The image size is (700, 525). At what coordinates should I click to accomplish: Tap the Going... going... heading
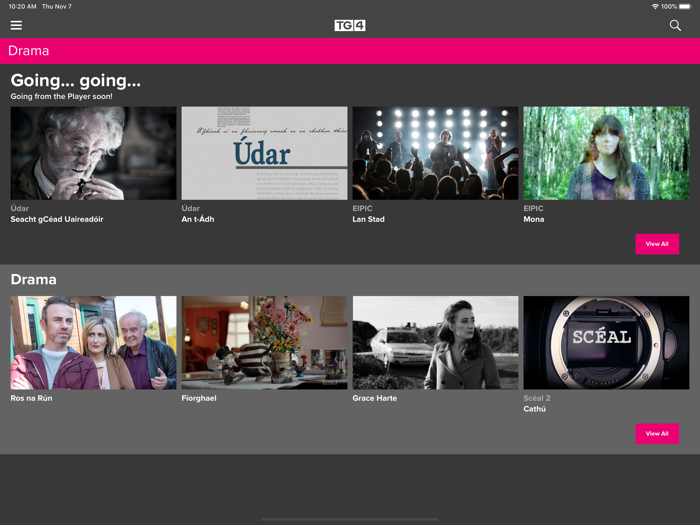[75, 81]
